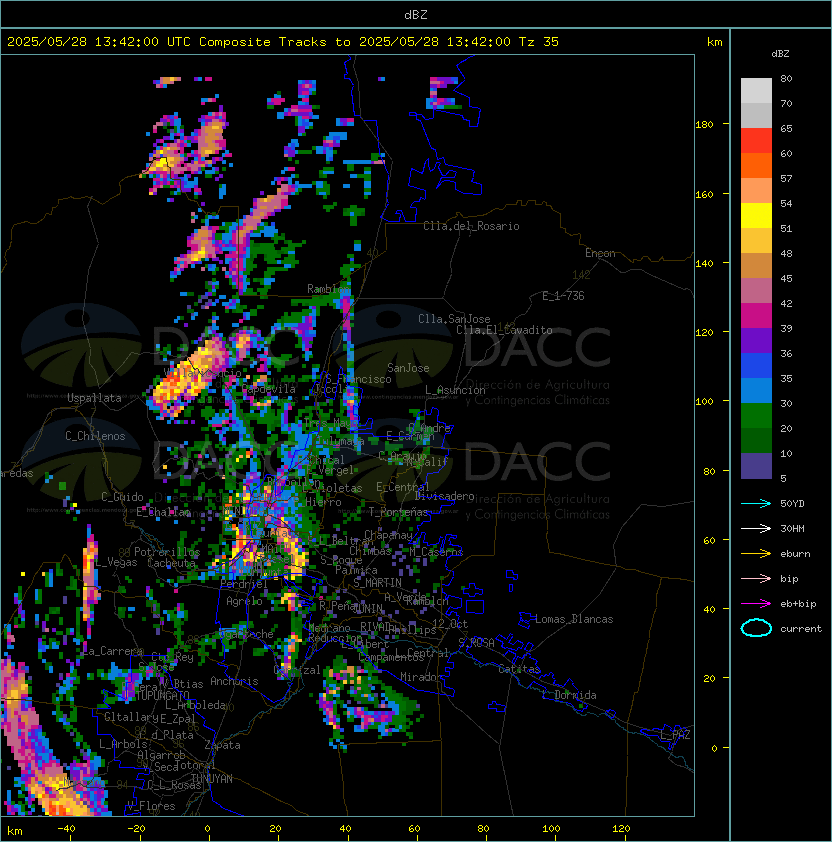The height and width of the screenshot is (842, 832).
Task: Click the La_Carrera map label
Action: 112,651
